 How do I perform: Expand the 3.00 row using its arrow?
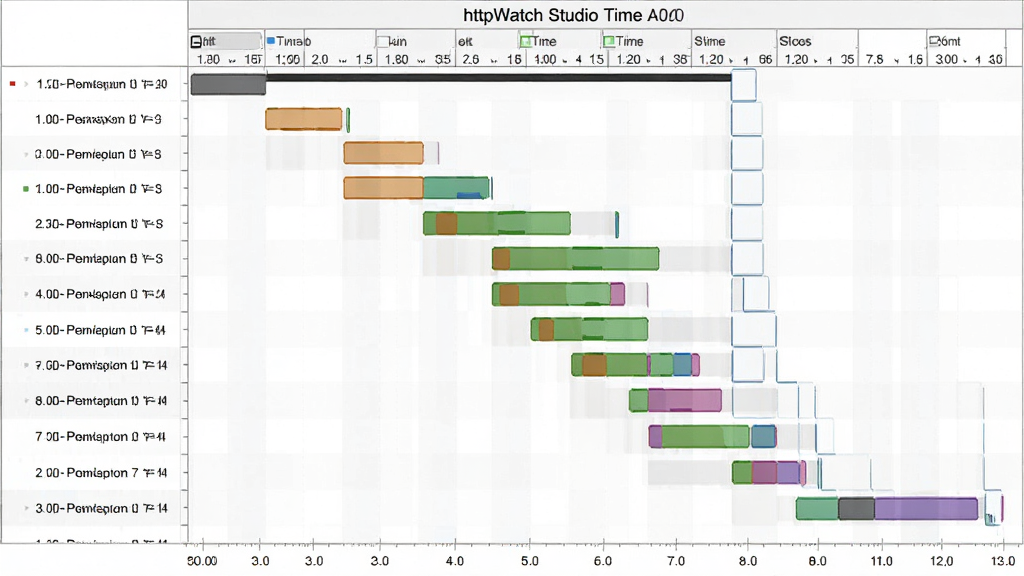click(26, 508)
